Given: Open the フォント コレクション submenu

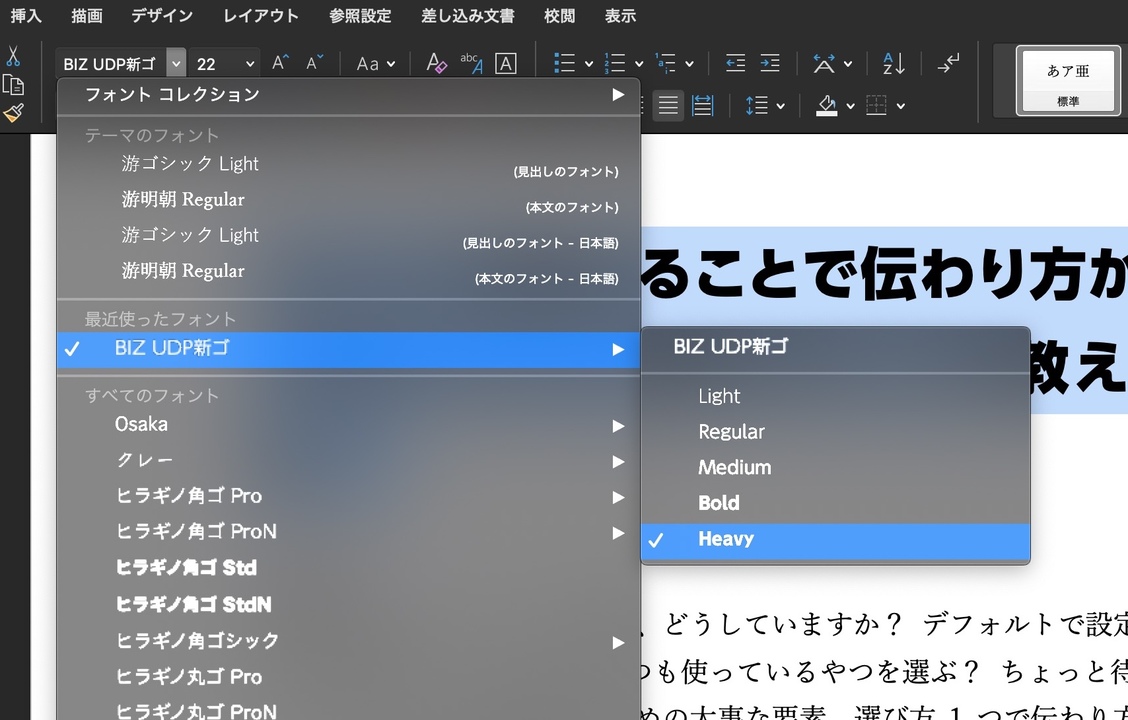Looking at the screenshot, I should [x=348, y=95].
